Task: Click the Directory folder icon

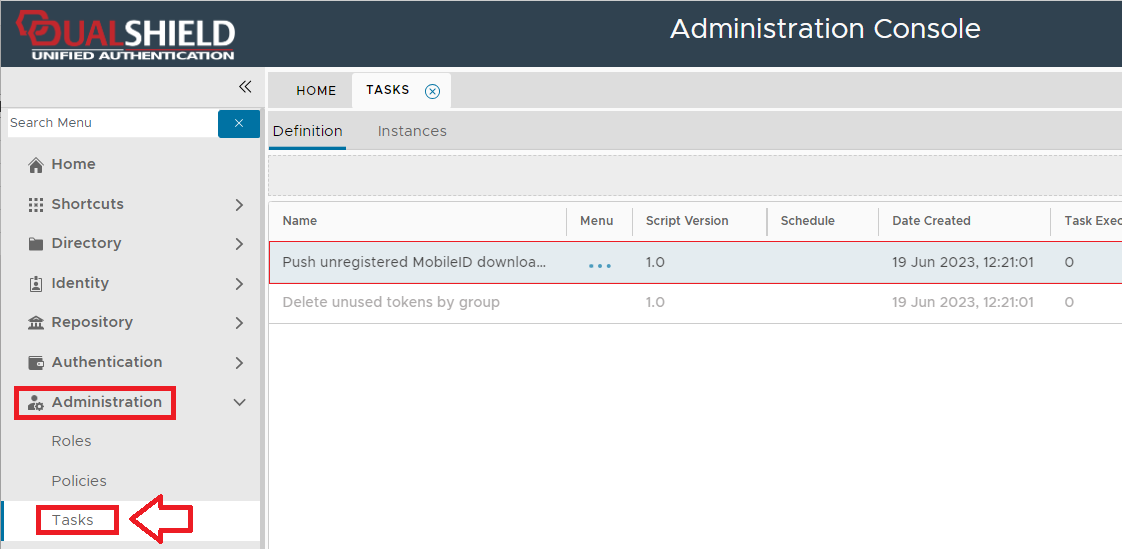Action: 36,244
